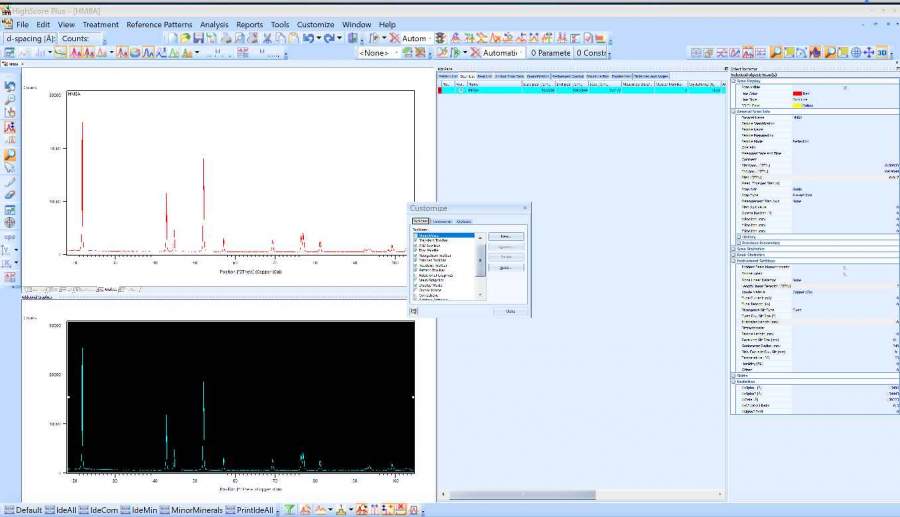Collapse the Scan Display section in Object Inspector
Viewport: 900px width, 517px height.
(734, 80)
